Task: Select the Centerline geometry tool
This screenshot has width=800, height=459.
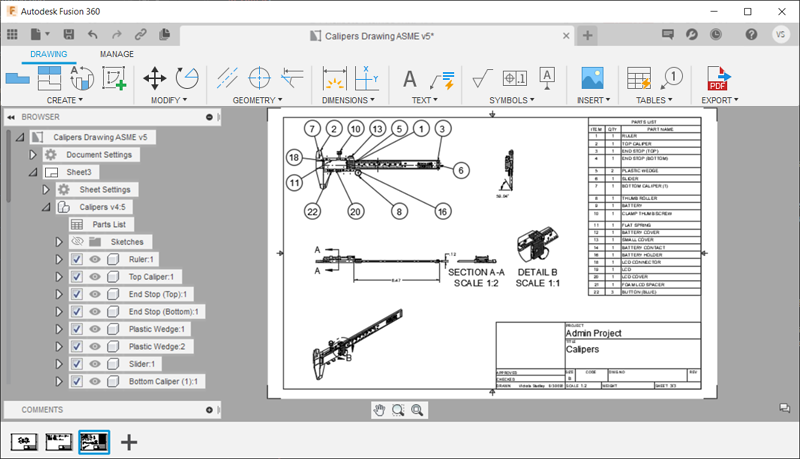Action: click(x=227, y=78)
